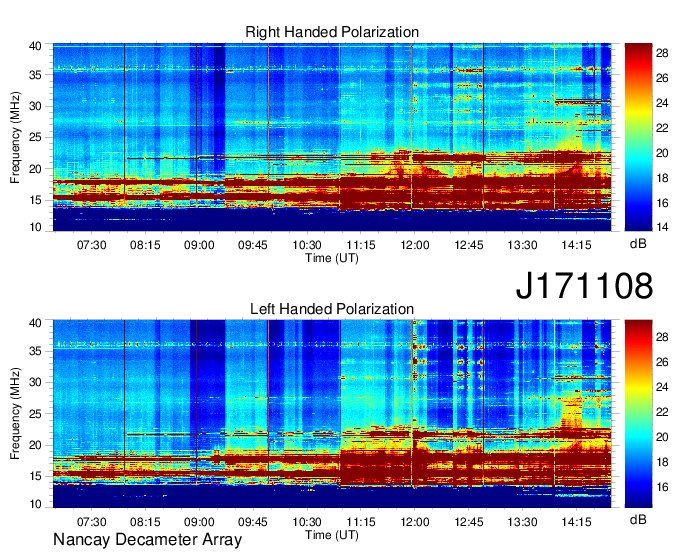The height and width of the screenshot is (552, 680).
Task: Click 20 MHz tick on Left Handed plot
Action: (36, 445)
